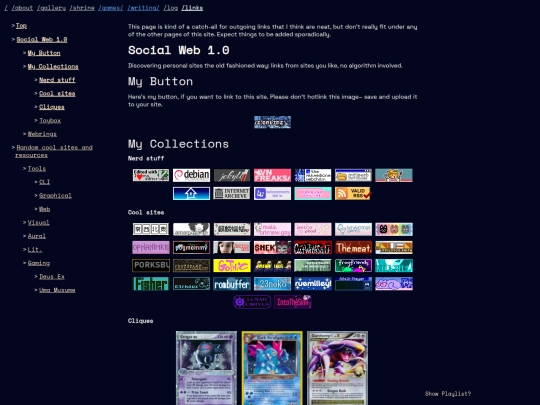Open the rombuffer site button

pos(232,284)
